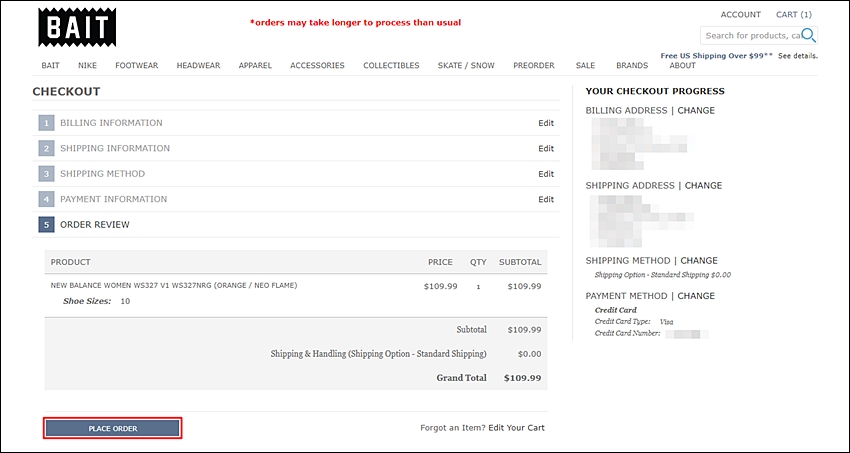Screen dimensions: 850x453
Task: Click the step 4 number badge
Action: (x=46, y=199)
